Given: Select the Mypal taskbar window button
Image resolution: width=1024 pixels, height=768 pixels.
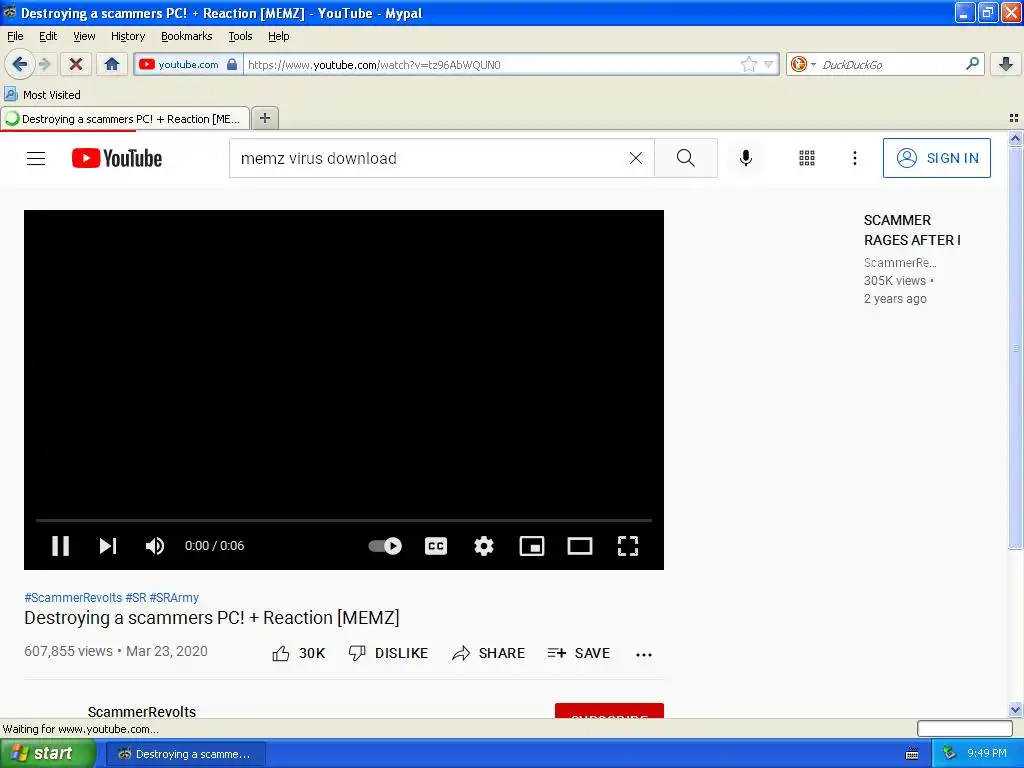Looking at the screenshot, I should [186, 754].
